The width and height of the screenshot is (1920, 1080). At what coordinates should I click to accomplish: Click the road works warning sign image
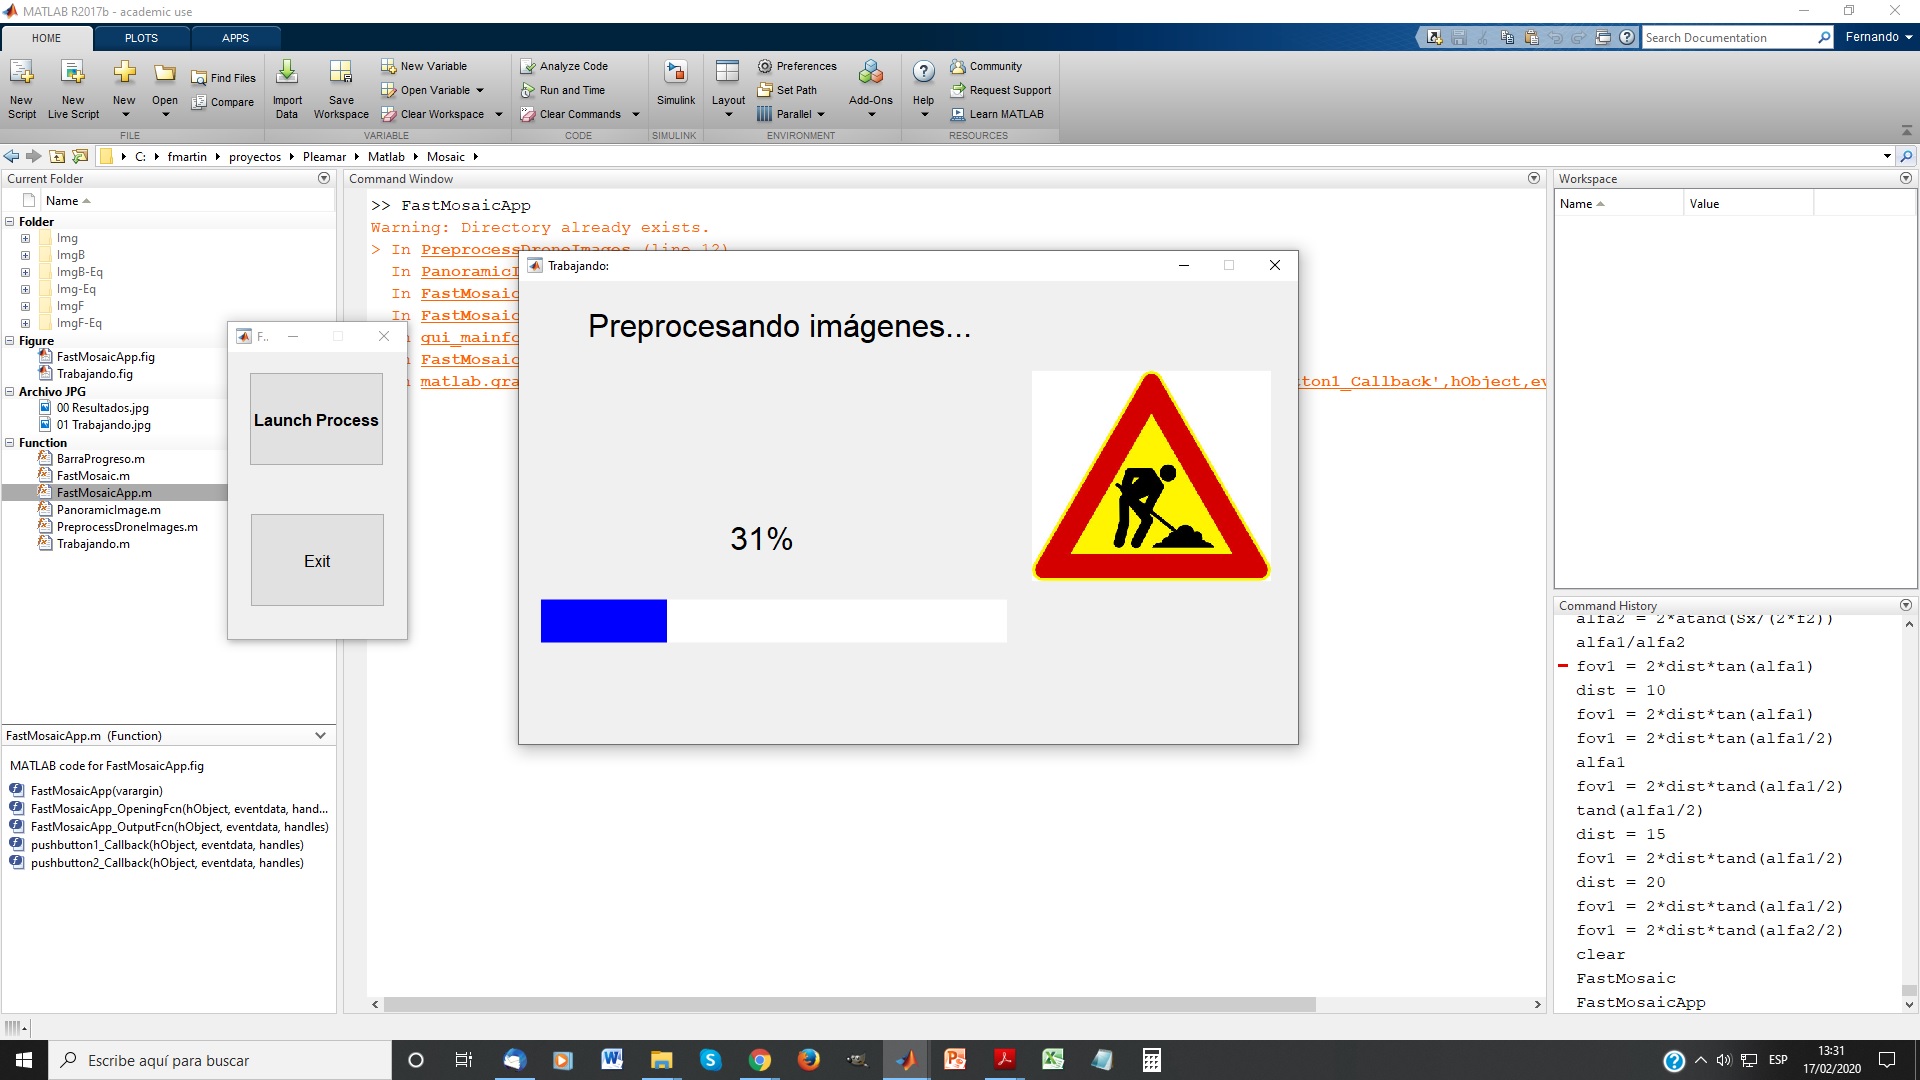point(1151,476)
